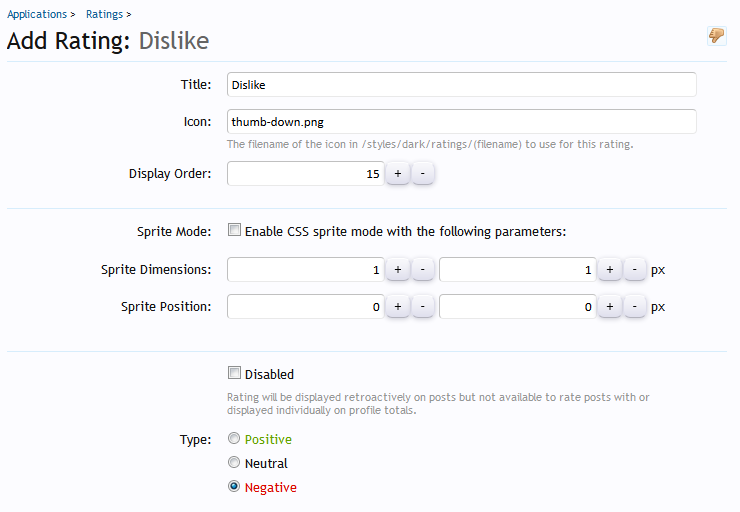
Task: Decrease the second Sprite Position value
Action: (634, 307)
